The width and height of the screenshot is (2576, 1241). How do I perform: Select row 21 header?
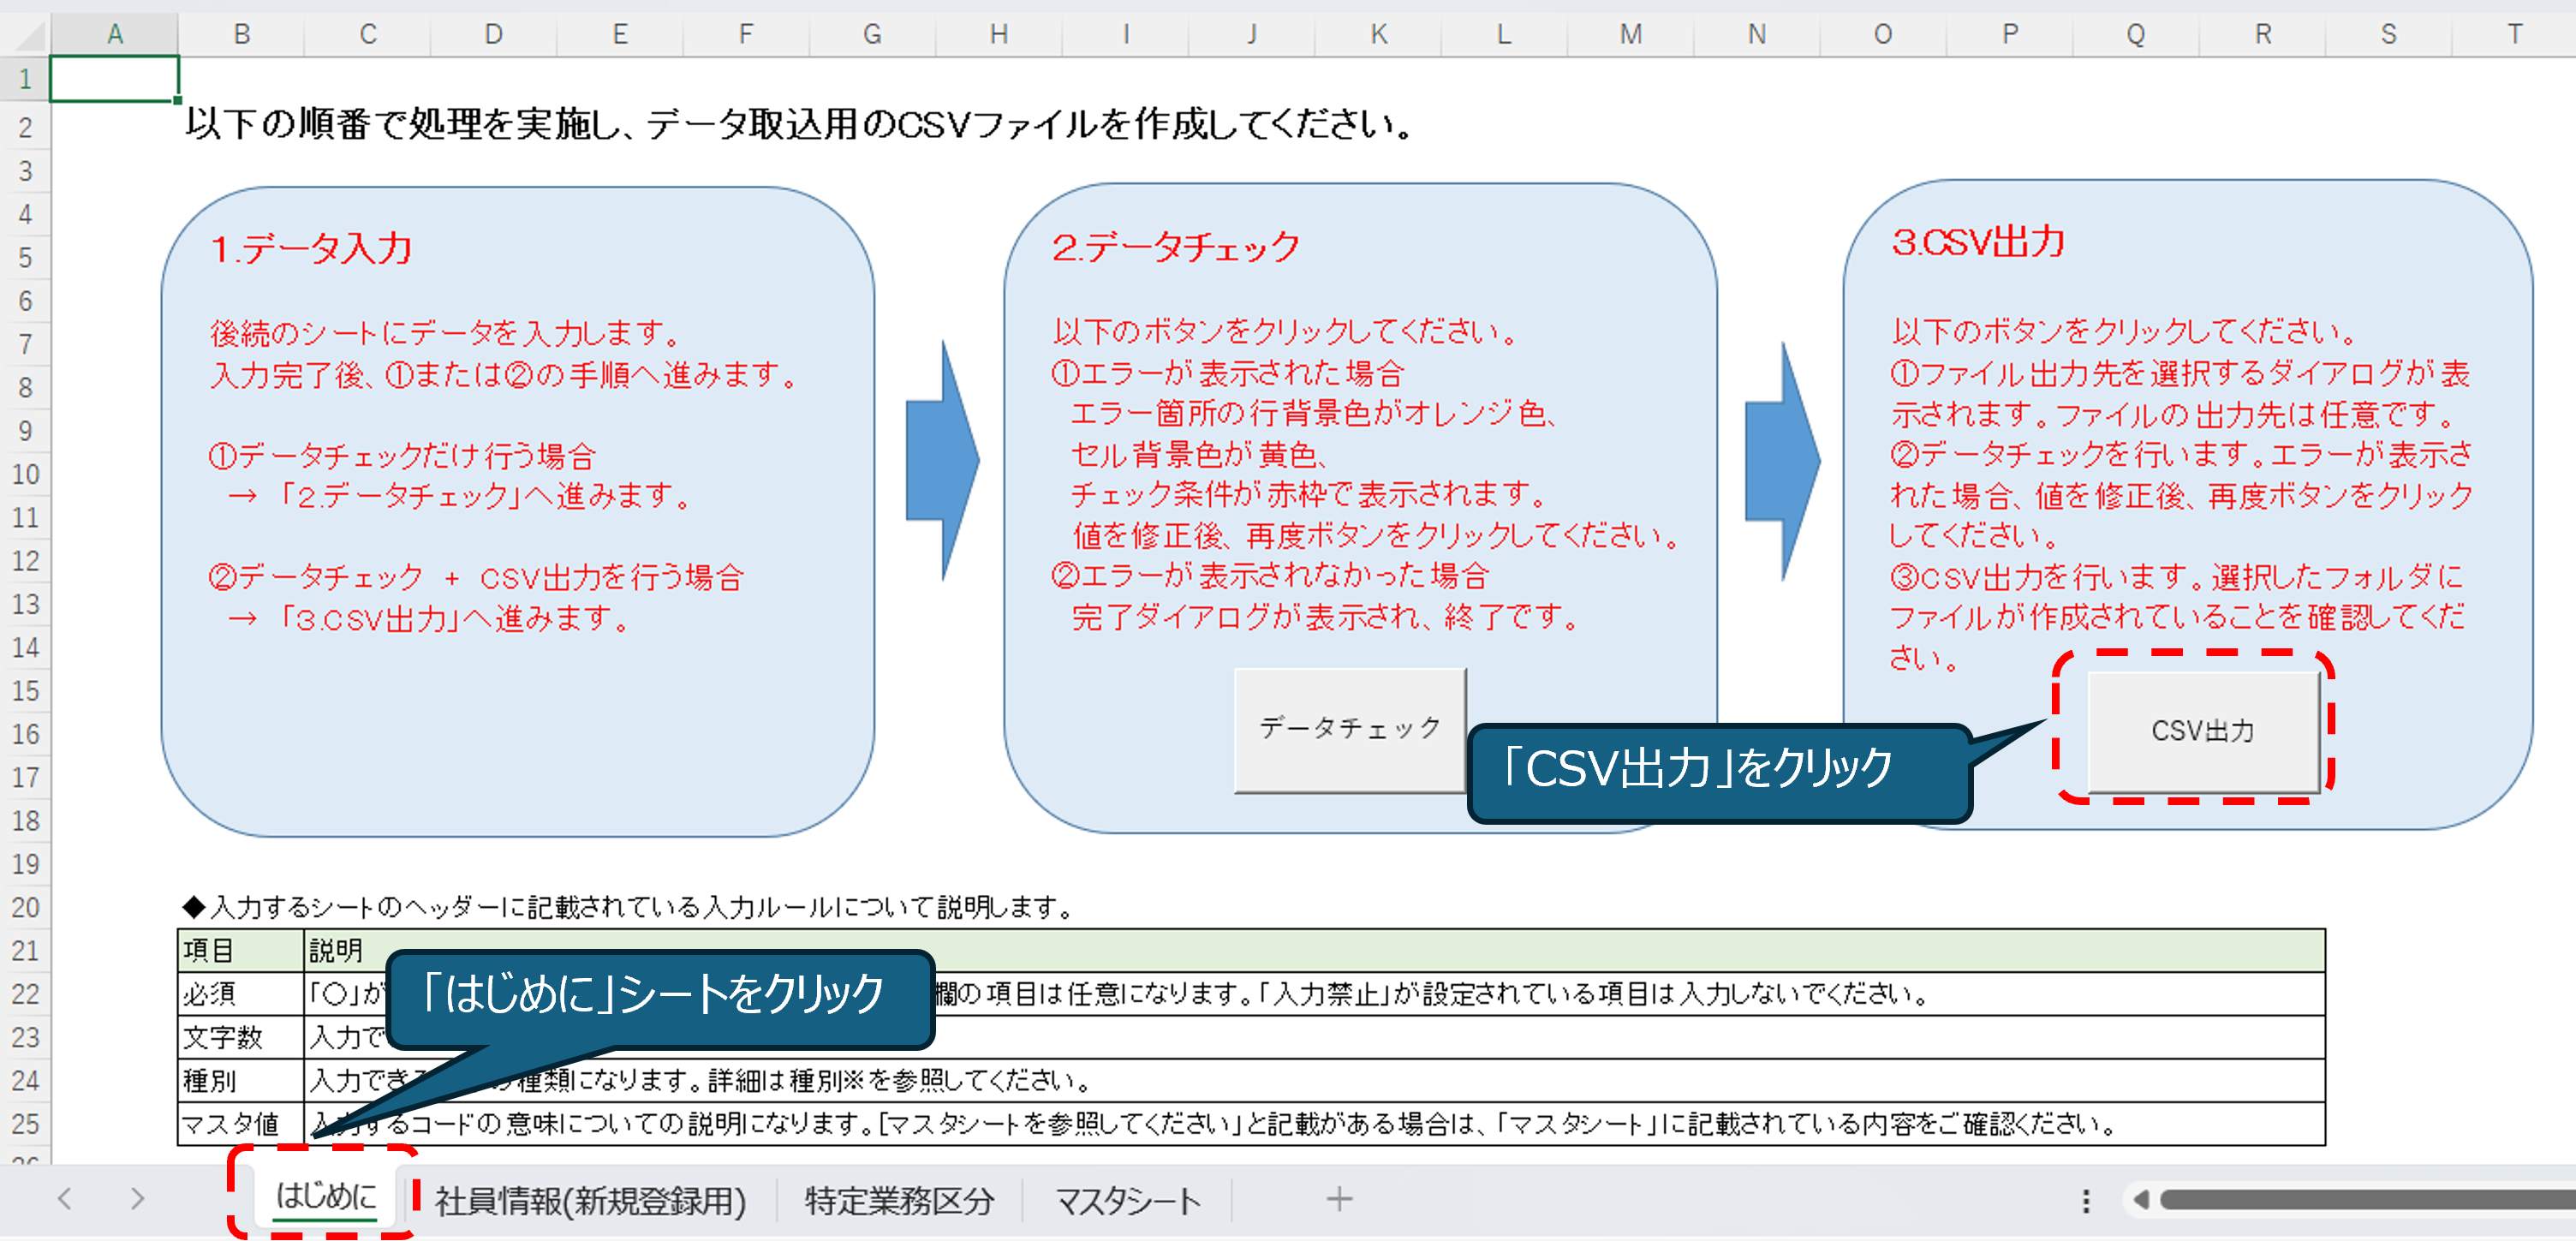pyautogui.click(x=25, y=950)
